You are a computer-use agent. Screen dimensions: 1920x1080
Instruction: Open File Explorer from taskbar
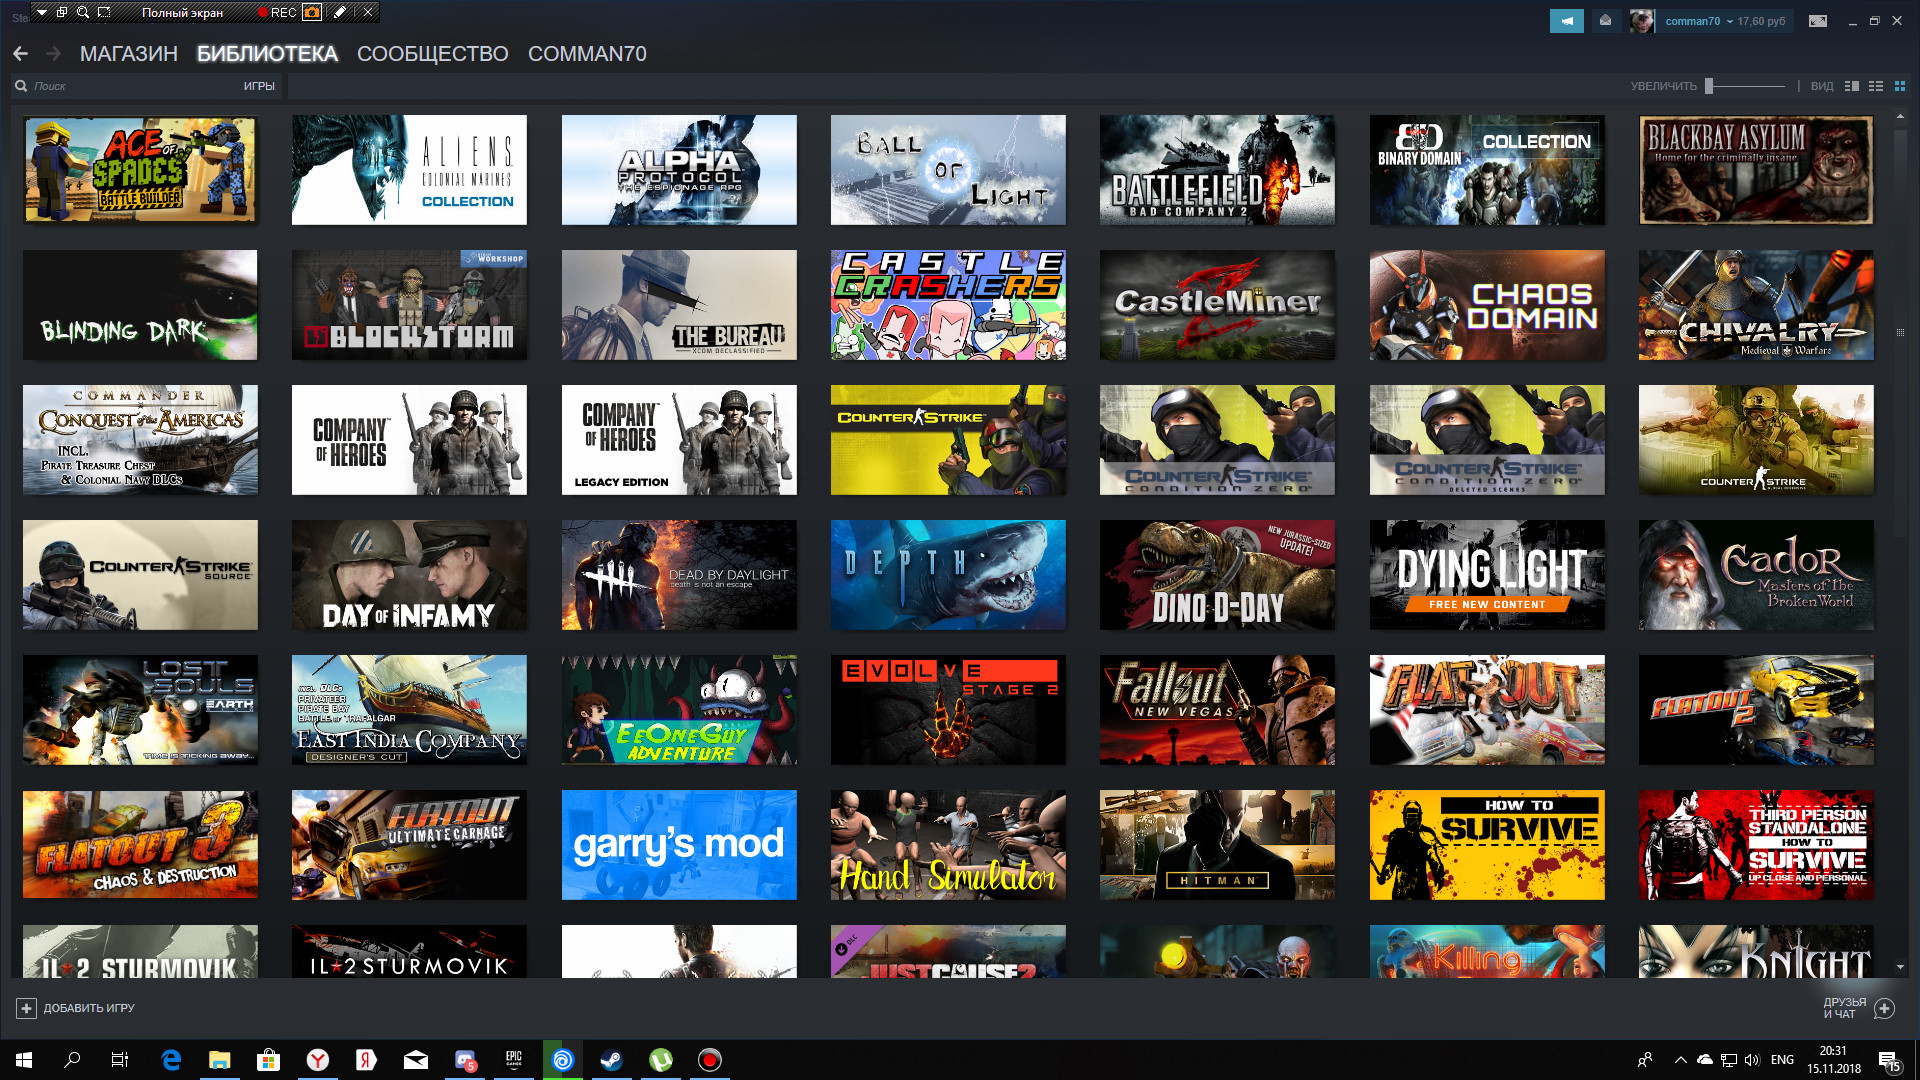[220, 1060]
